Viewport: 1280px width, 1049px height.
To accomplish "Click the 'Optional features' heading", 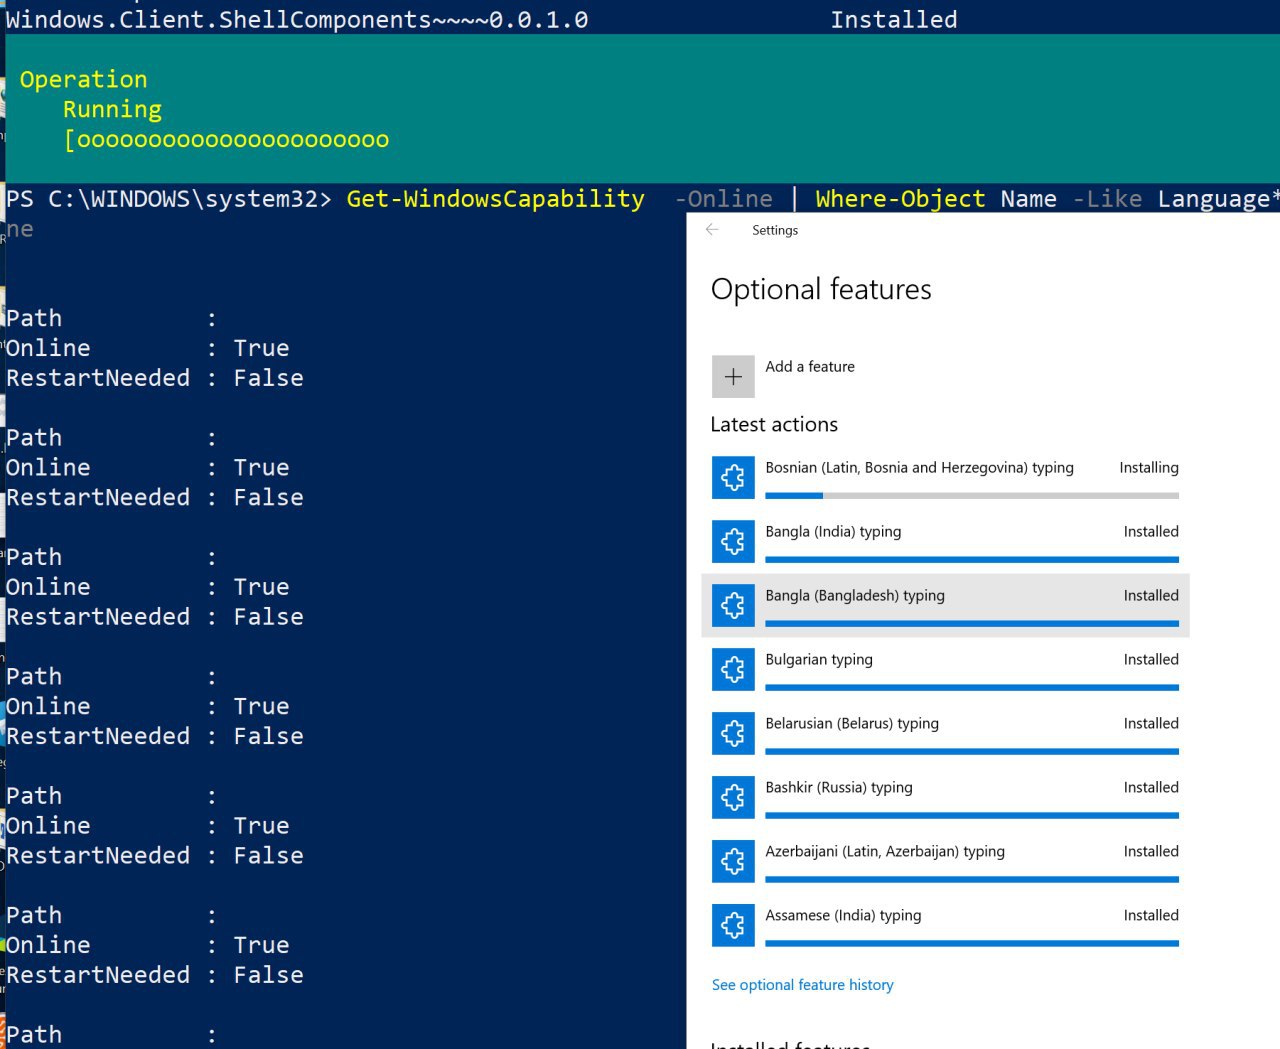I will (821, 289).
